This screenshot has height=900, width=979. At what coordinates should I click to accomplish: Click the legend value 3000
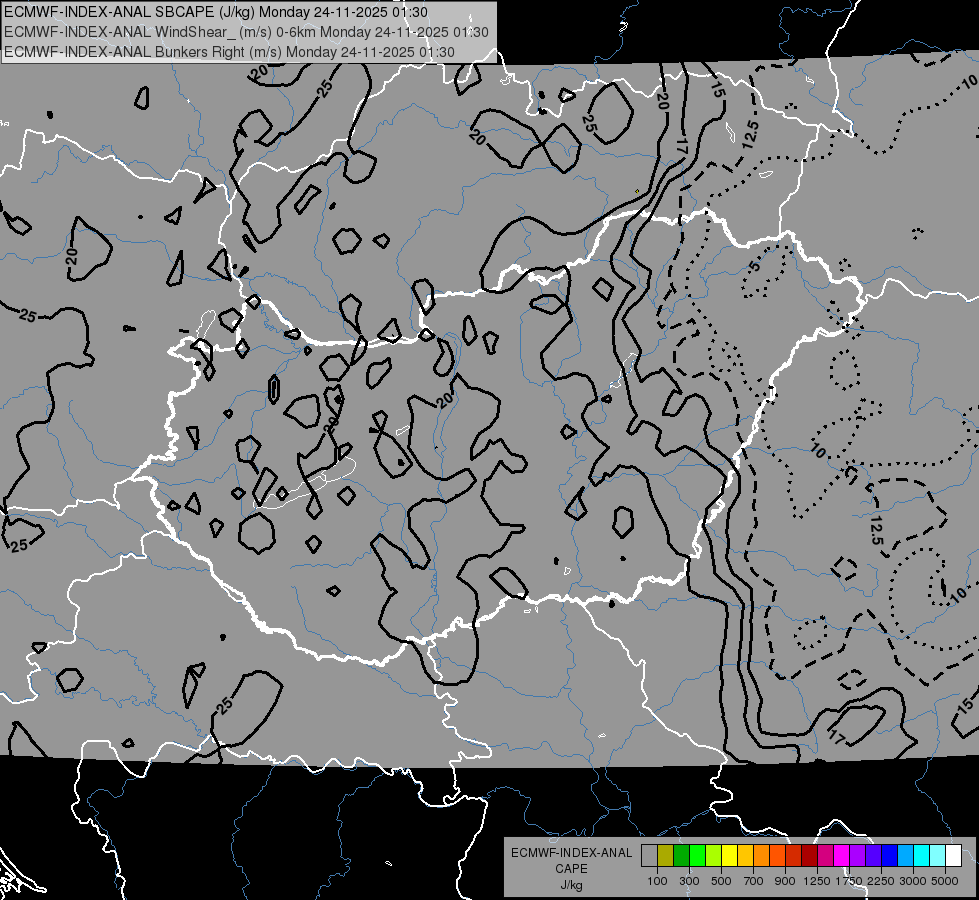(914, 881)
